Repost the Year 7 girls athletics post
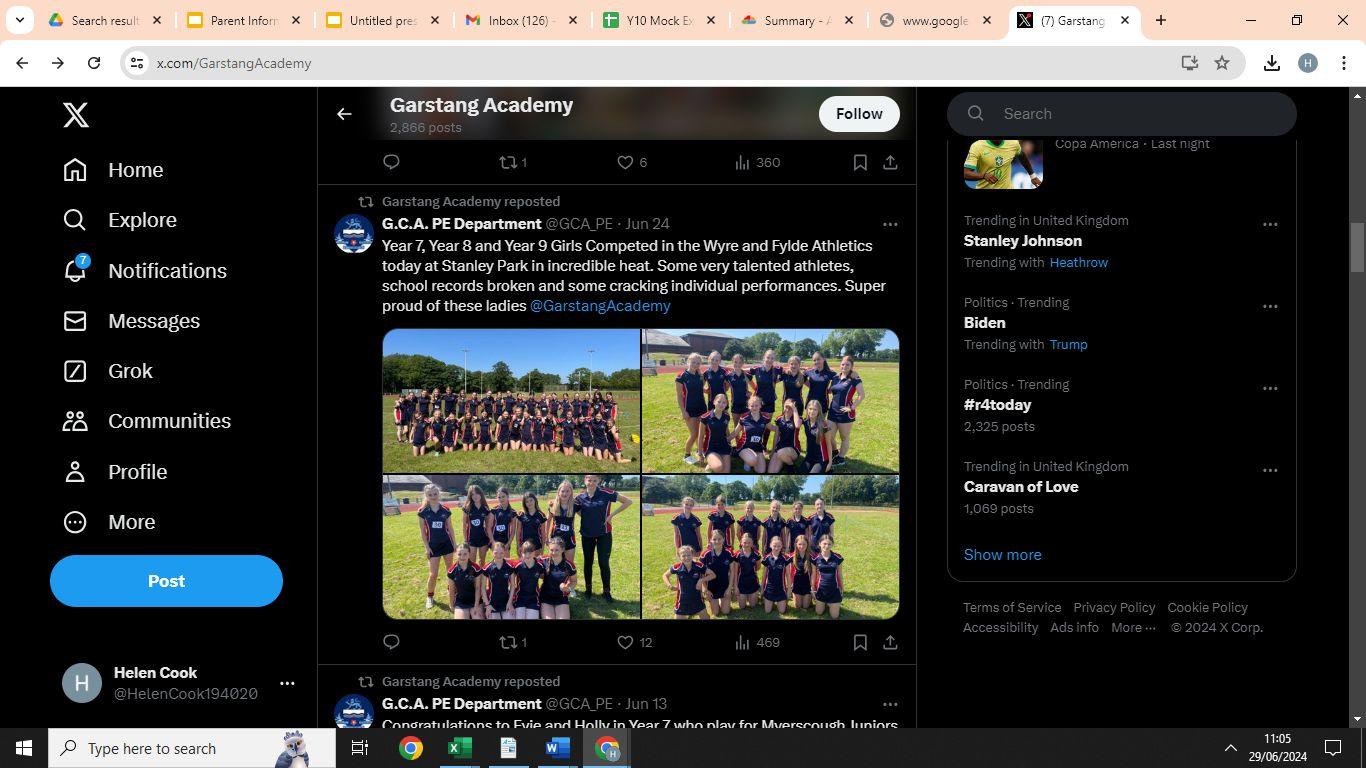 pos(513,642)
